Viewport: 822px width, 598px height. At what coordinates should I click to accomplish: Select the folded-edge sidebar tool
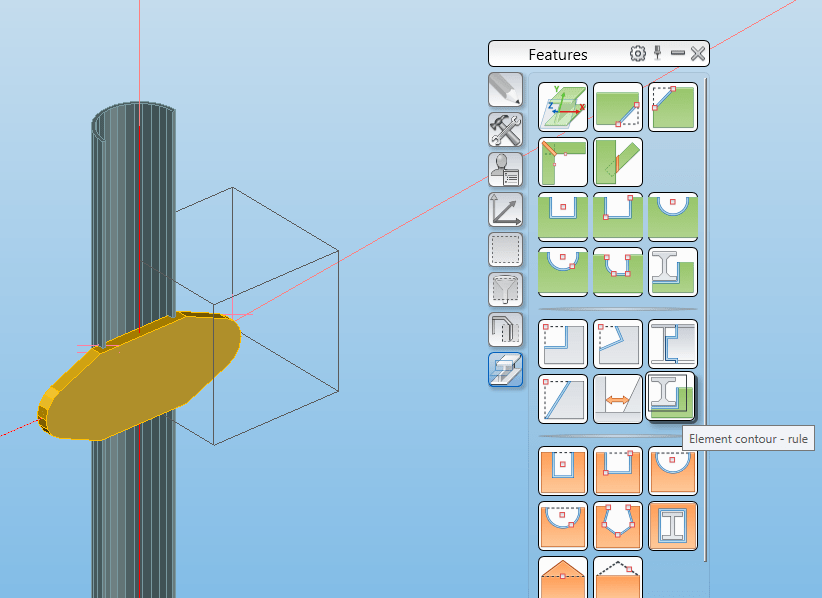click(x=506, y=330)
